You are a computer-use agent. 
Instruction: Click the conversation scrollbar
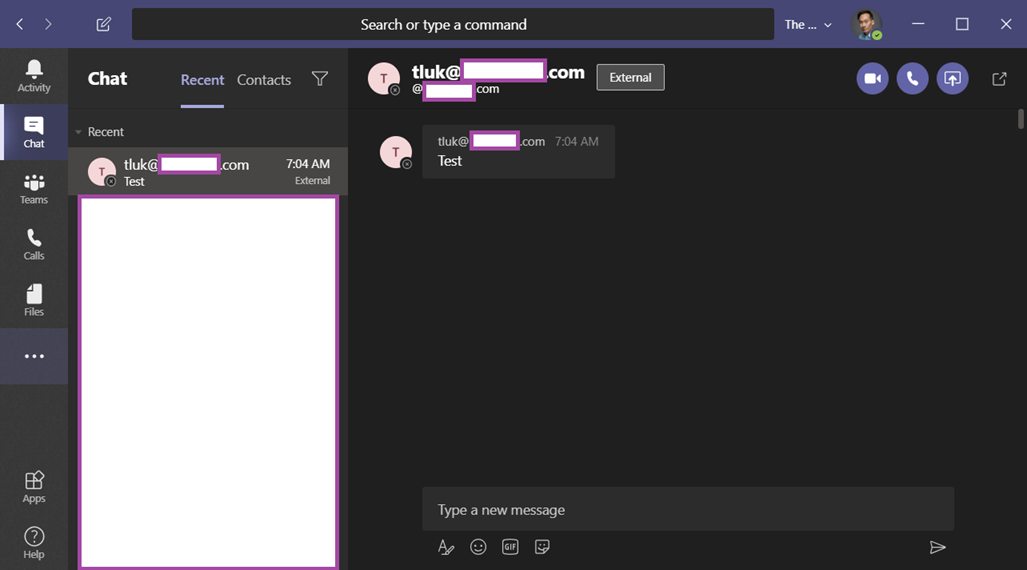pos(1020,119)
